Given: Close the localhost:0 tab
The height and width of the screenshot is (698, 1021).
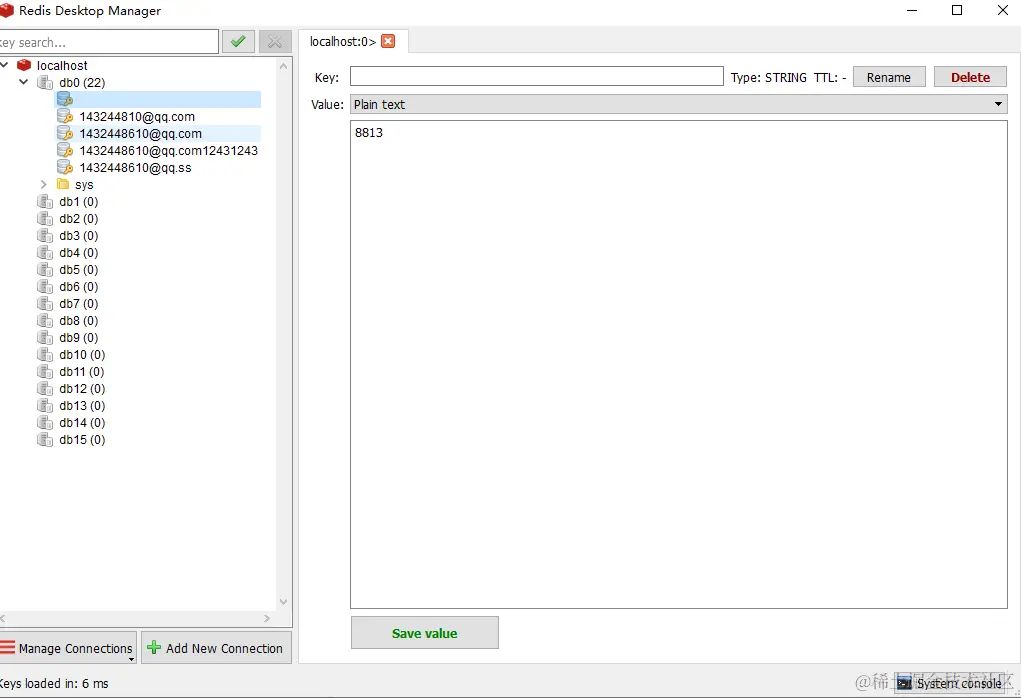Looking at the screenshot, I should click(388, 42).
